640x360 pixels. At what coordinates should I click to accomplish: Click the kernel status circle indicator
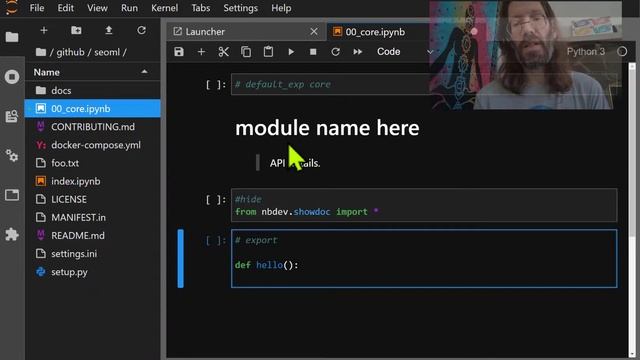(x=622, y=51)
